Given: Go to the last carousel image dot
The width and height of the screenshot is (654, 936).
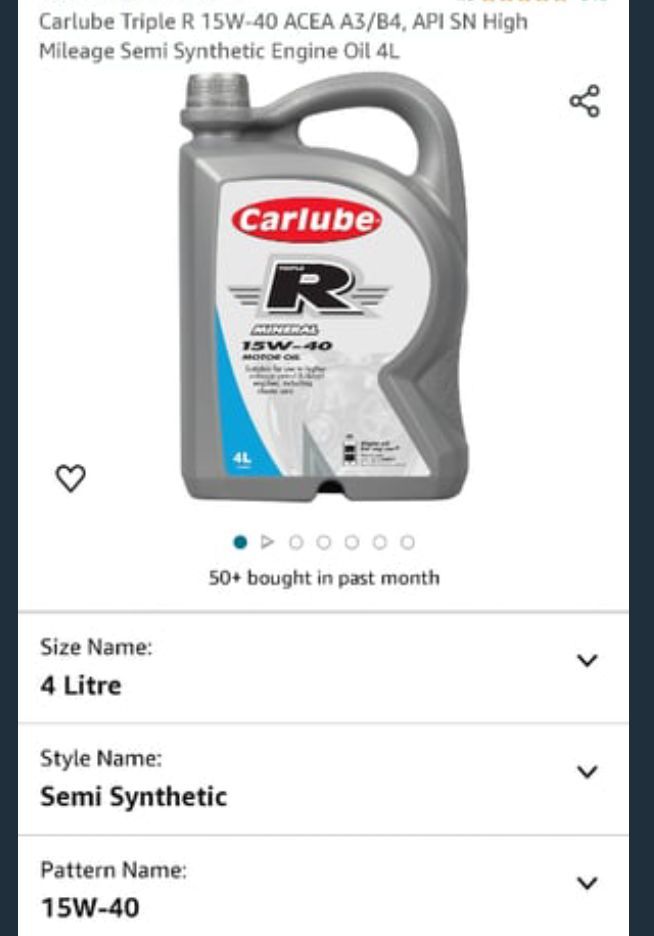Looking at the screenshot, I should [x=408, y=542].
